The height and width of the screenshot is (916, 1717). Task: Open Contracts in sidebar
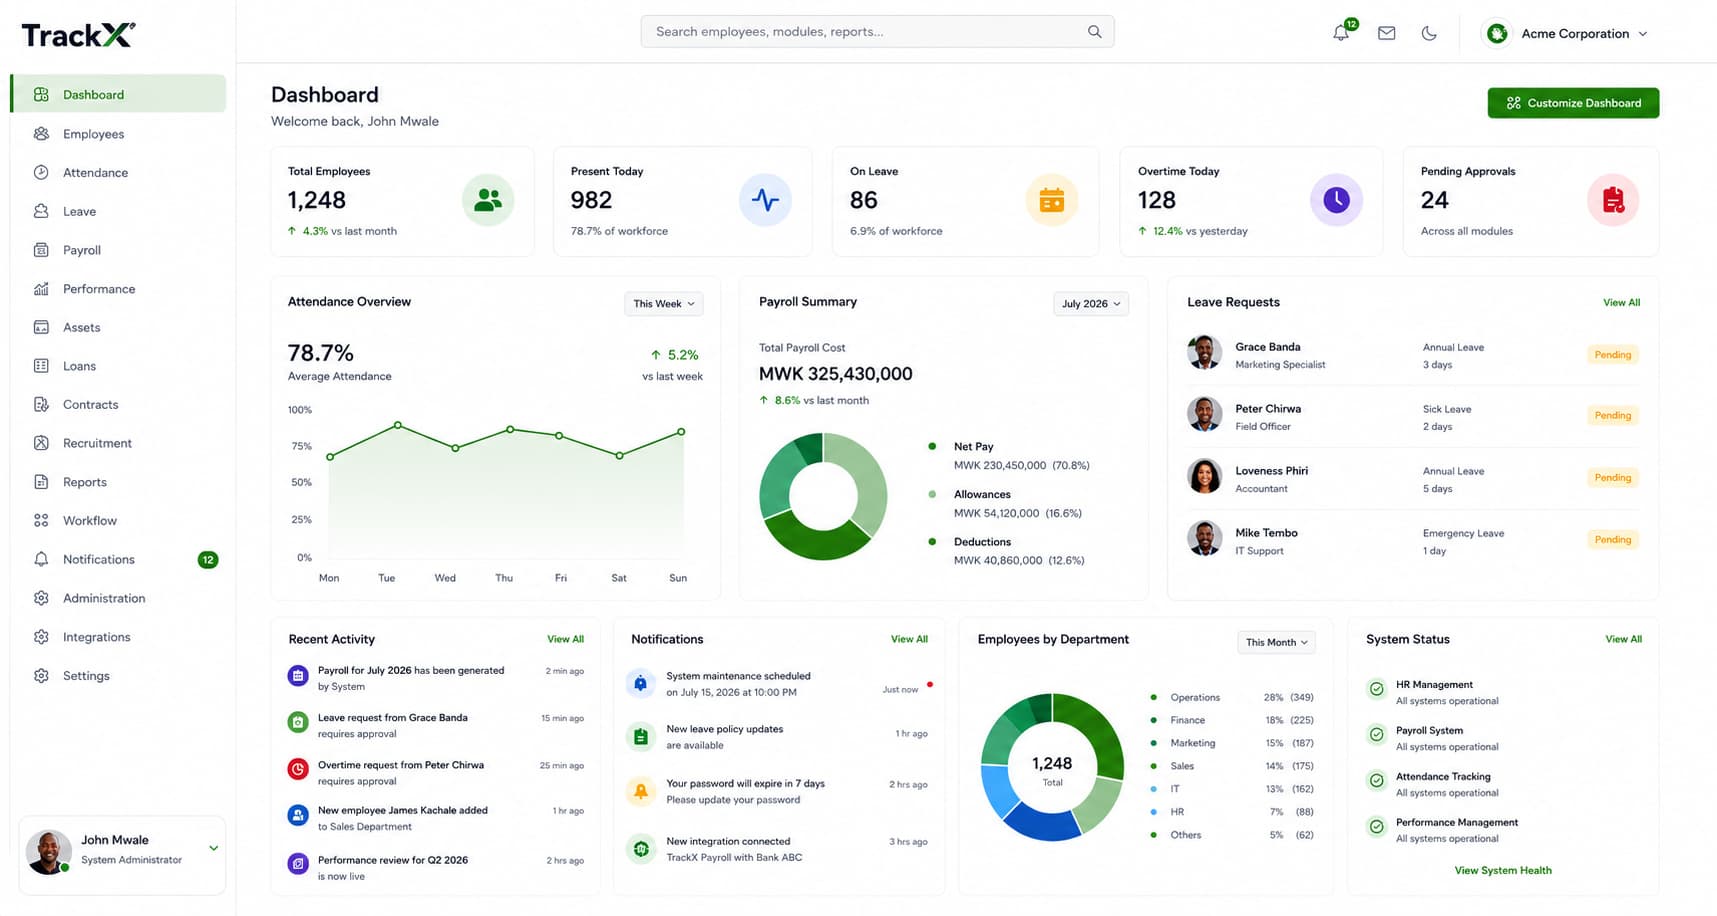point(118,404)
